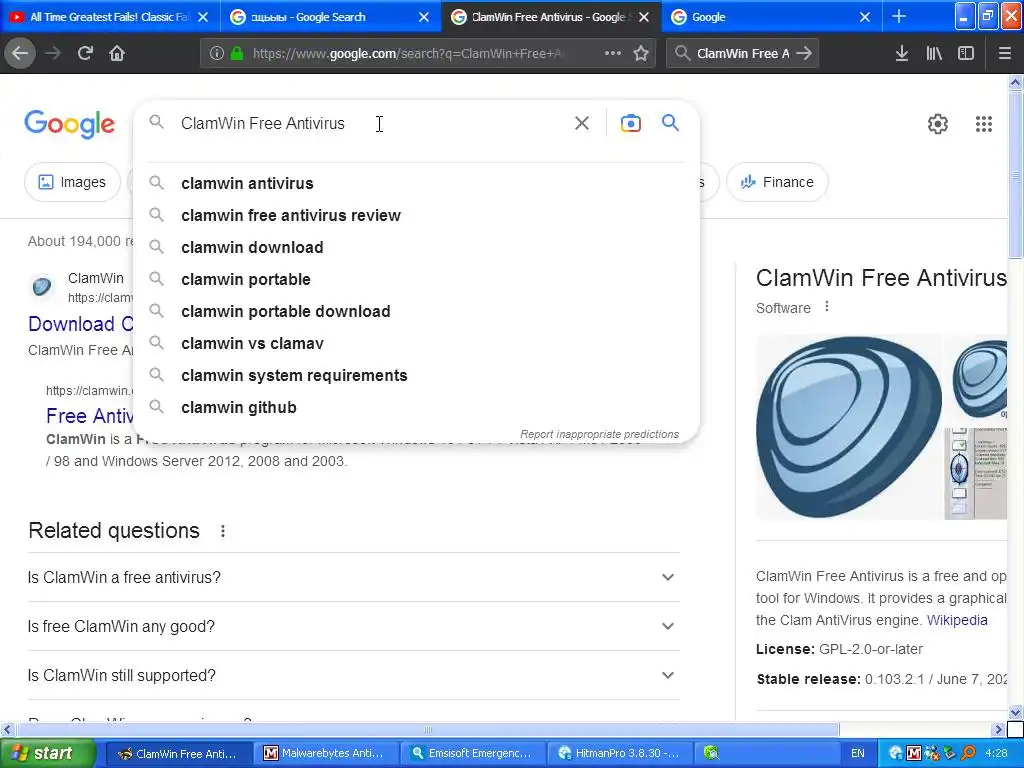Open the Library icon in toolbar

point(934,53)
